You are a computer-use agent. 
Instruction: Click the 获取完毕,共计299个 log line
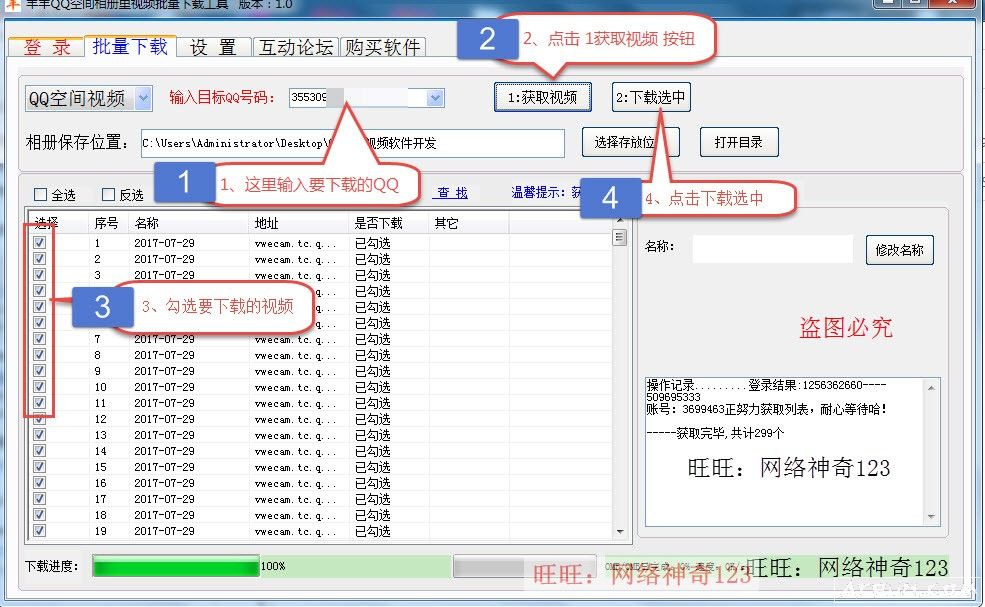point(715,433)
